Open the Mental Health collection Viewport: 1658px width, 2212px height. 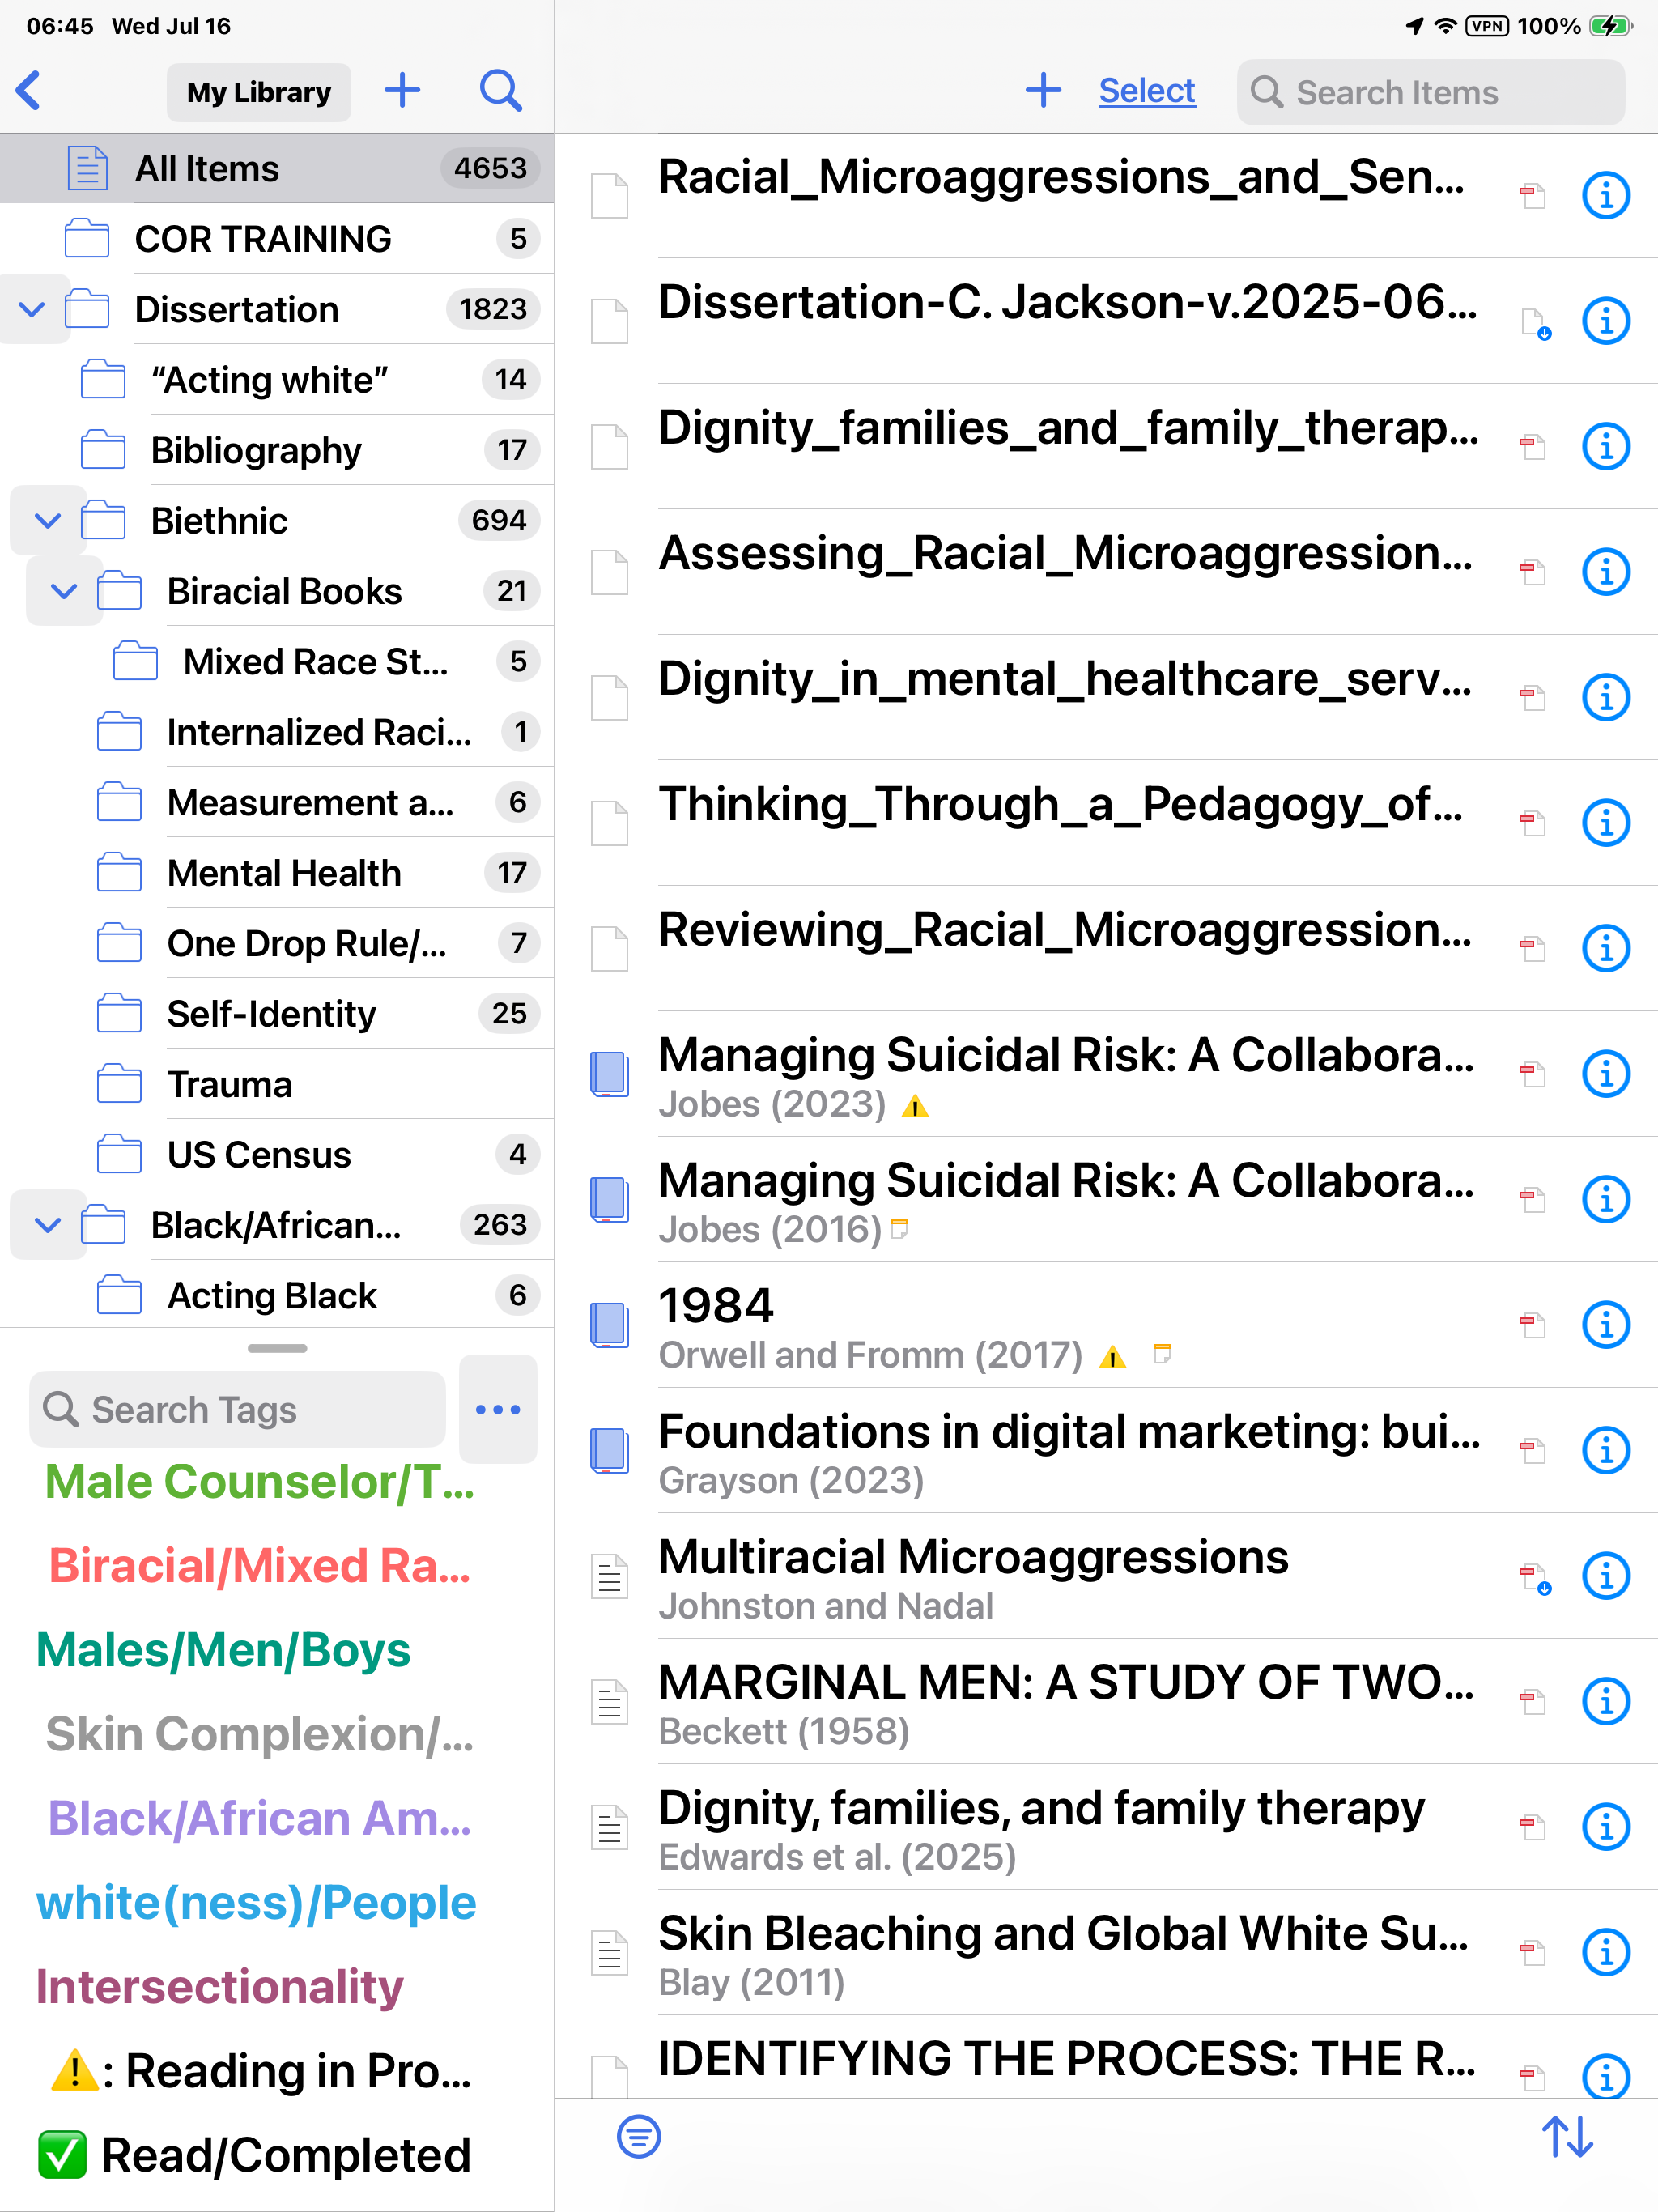[285, 873]
